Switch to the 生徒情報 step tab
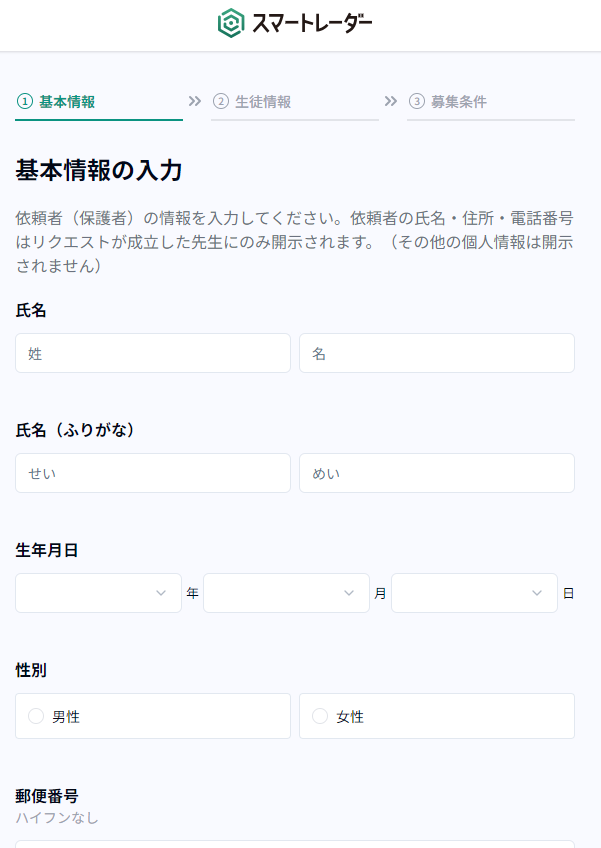 (x=263, y=102)
